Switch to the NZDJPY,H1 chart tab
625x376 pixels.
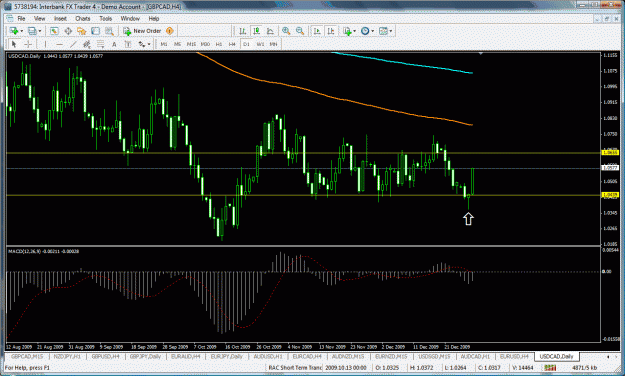(67, 356)
